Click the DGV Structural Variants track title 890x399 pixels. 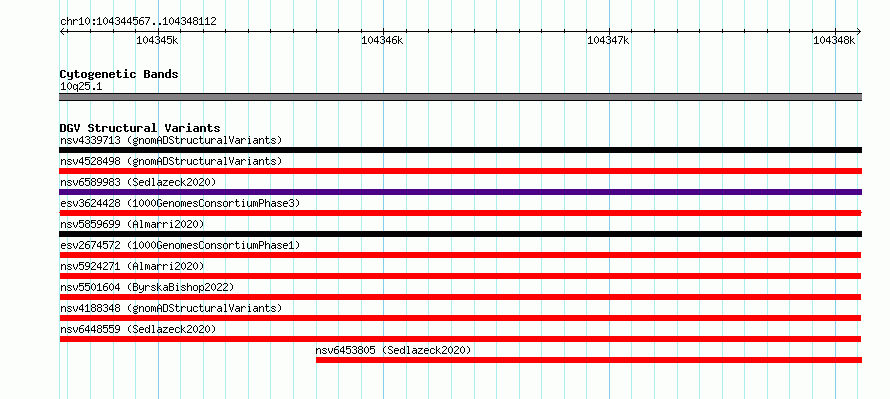[140, 128]
